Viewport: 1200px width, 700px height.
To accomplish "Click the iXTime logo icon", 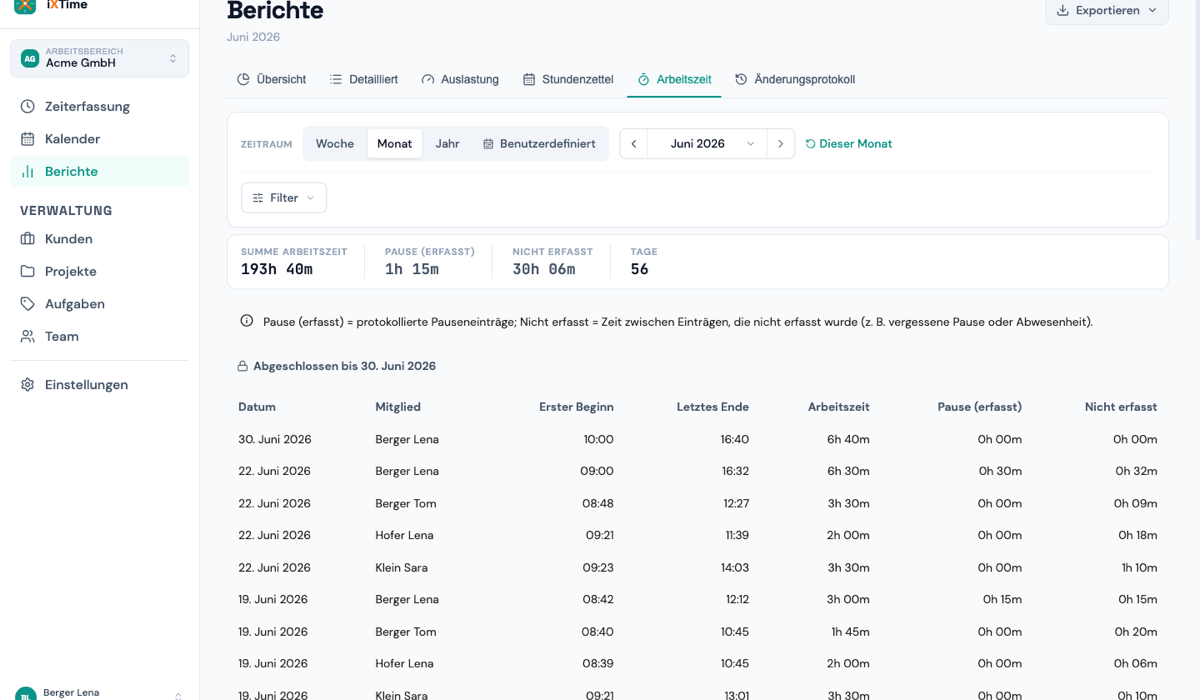I will coord(25,5).
